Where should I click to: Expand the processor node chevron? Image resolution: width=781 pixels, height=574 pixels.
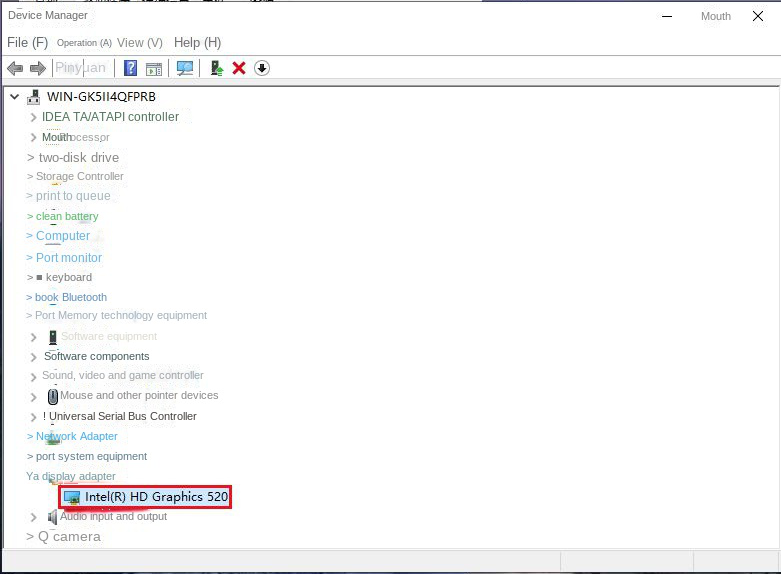33,138
